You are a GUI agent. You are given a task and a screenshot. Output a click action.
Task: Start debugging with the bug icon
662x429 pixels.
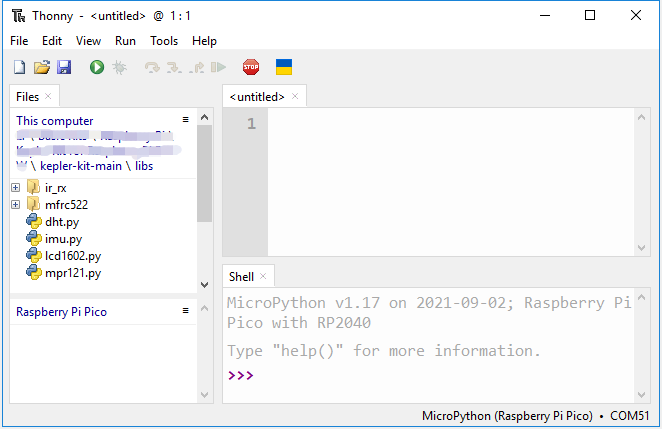(119, 67)
